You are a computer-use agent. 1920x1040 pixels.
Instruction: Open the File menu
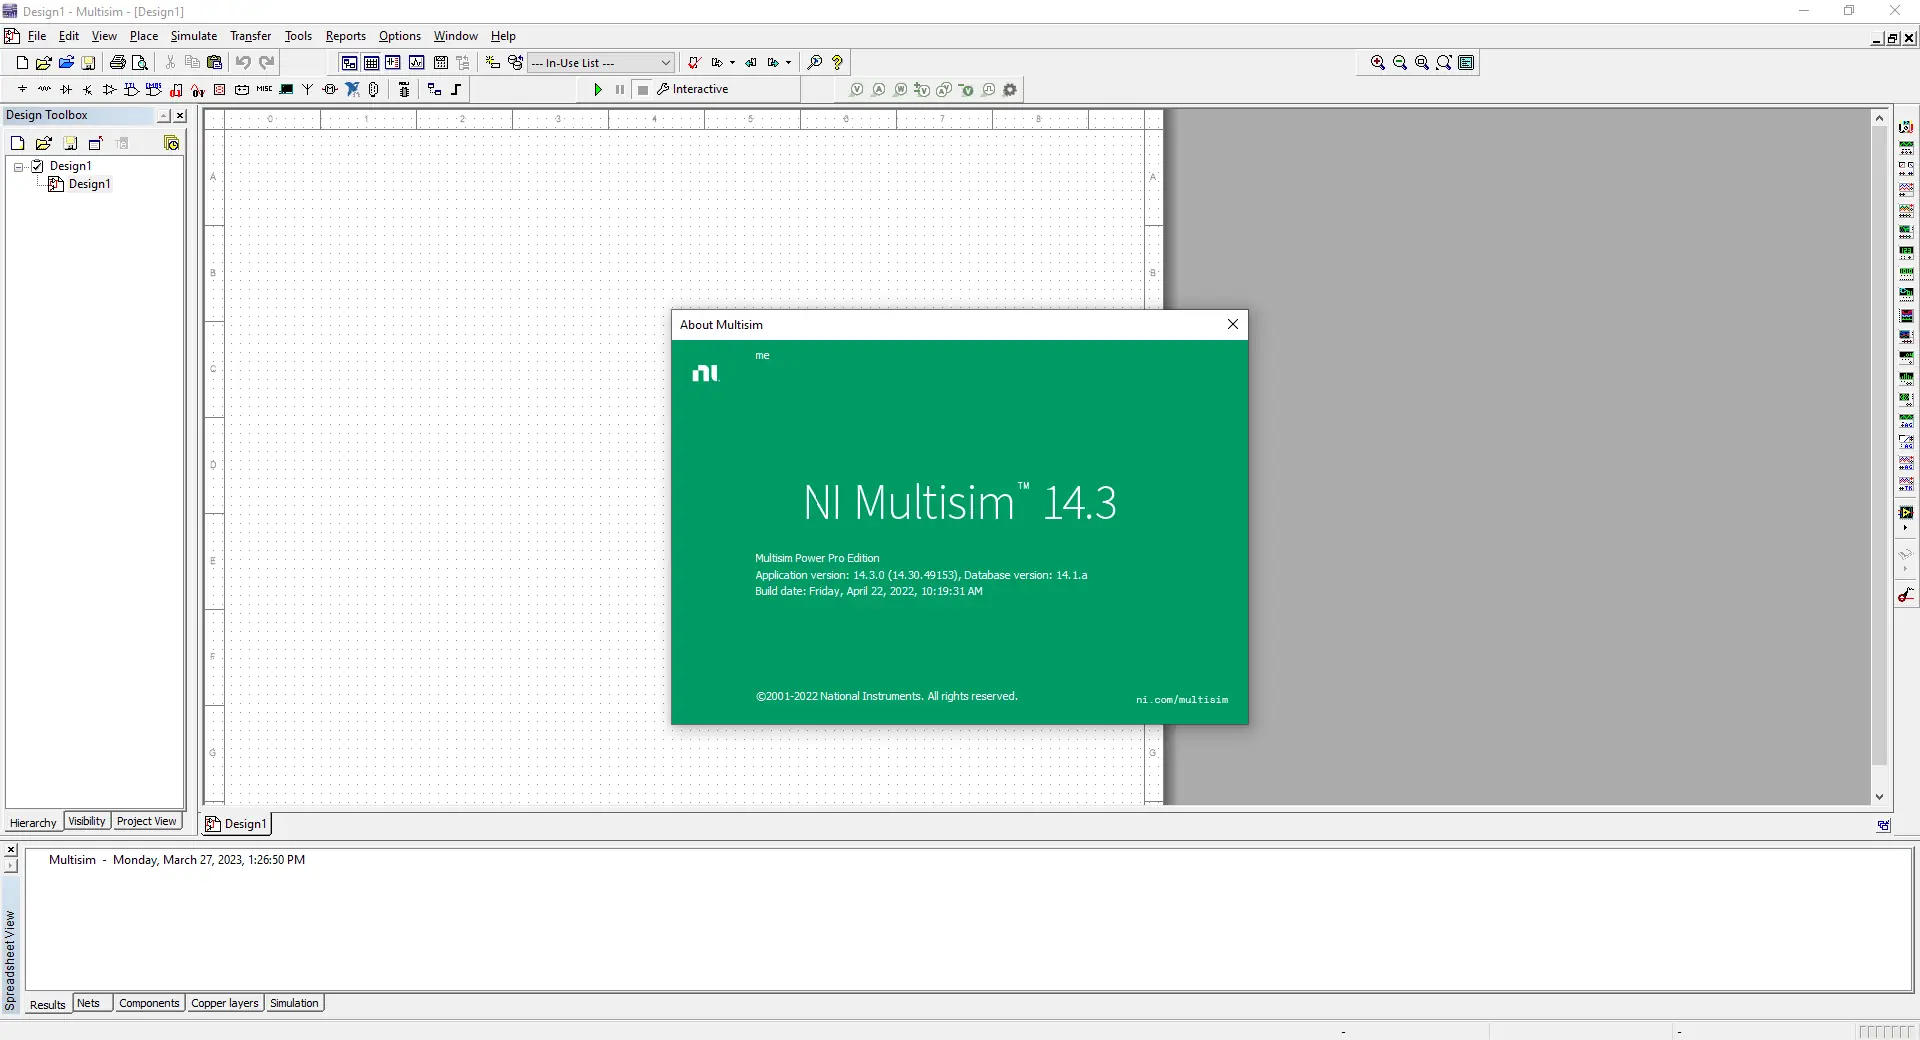point(37,36)
